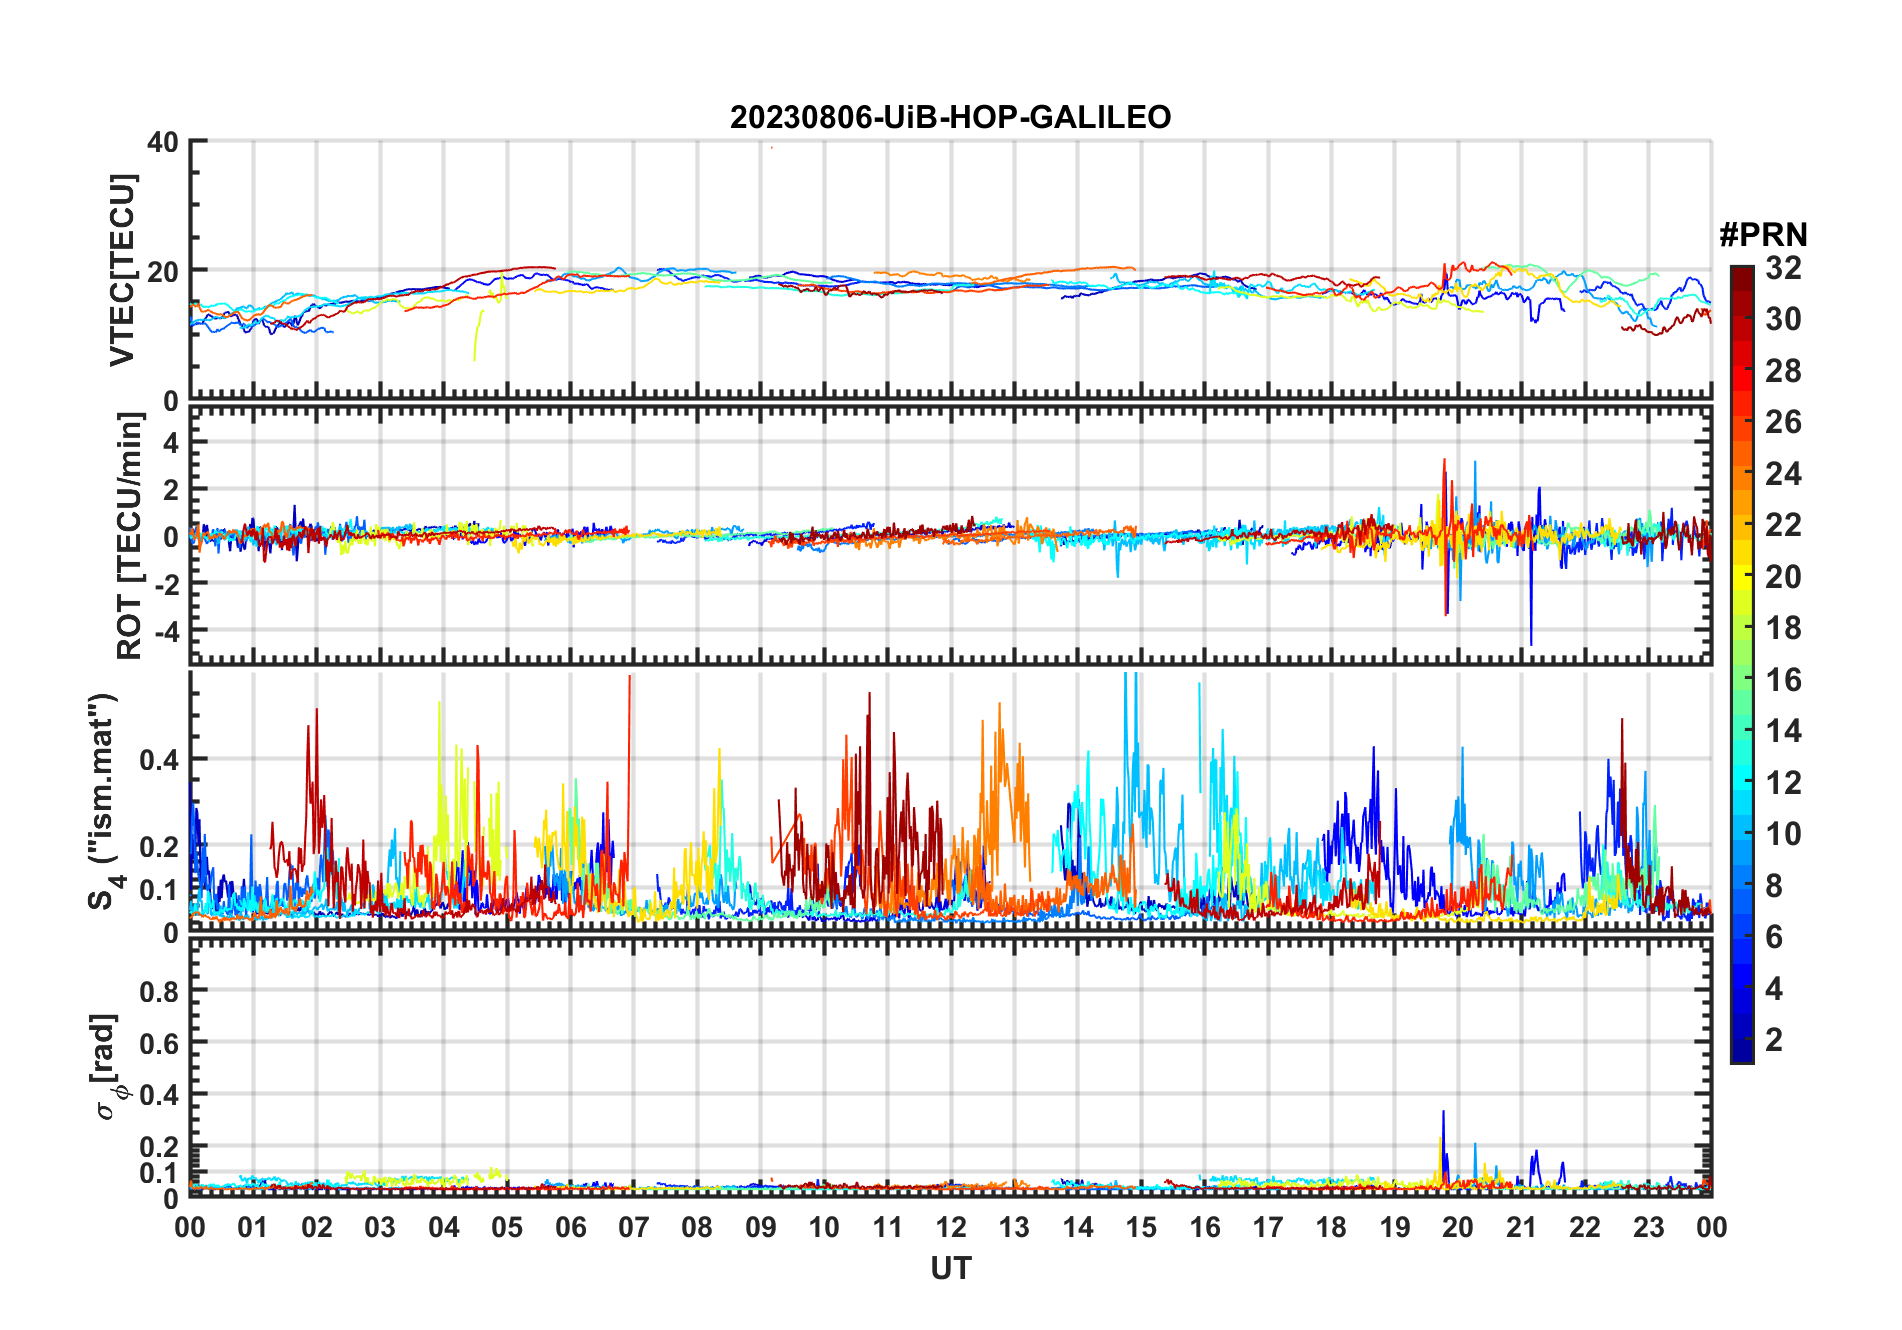This screenshot has width=1902, height=1330.
Task: Click the VTEC[TECU] axis label
Action: pyautogui.click(x=122, y=270)
